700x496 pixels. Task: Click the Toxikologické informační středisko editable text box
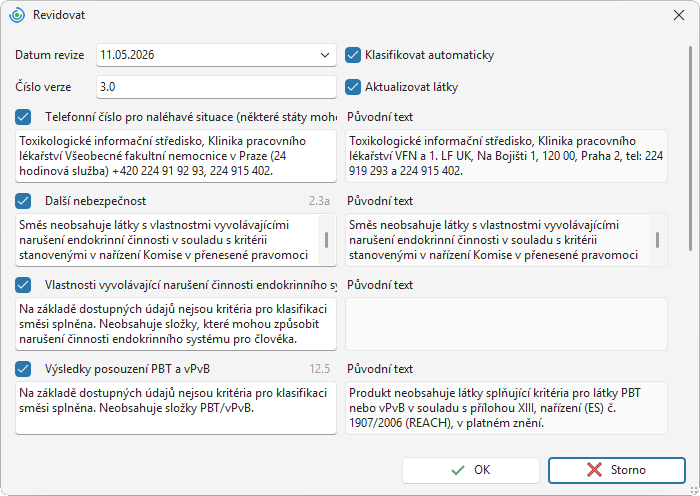click(176, 156)
